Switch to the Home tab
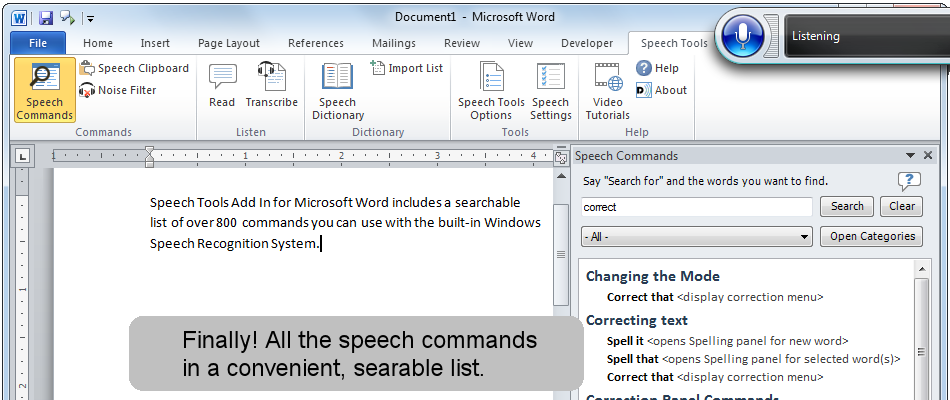950x400 pixels. pos(98,43)
